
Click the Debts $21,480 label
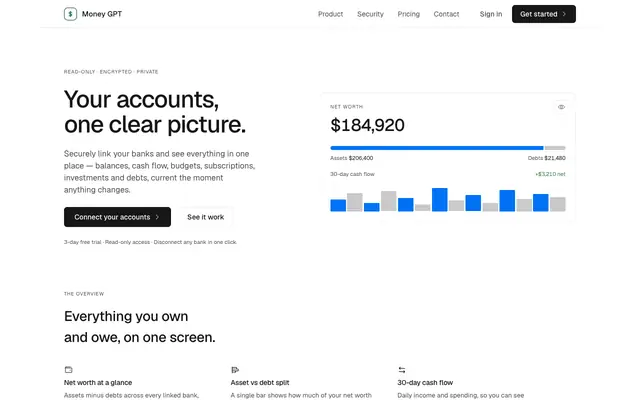click(x=547, y=158)
